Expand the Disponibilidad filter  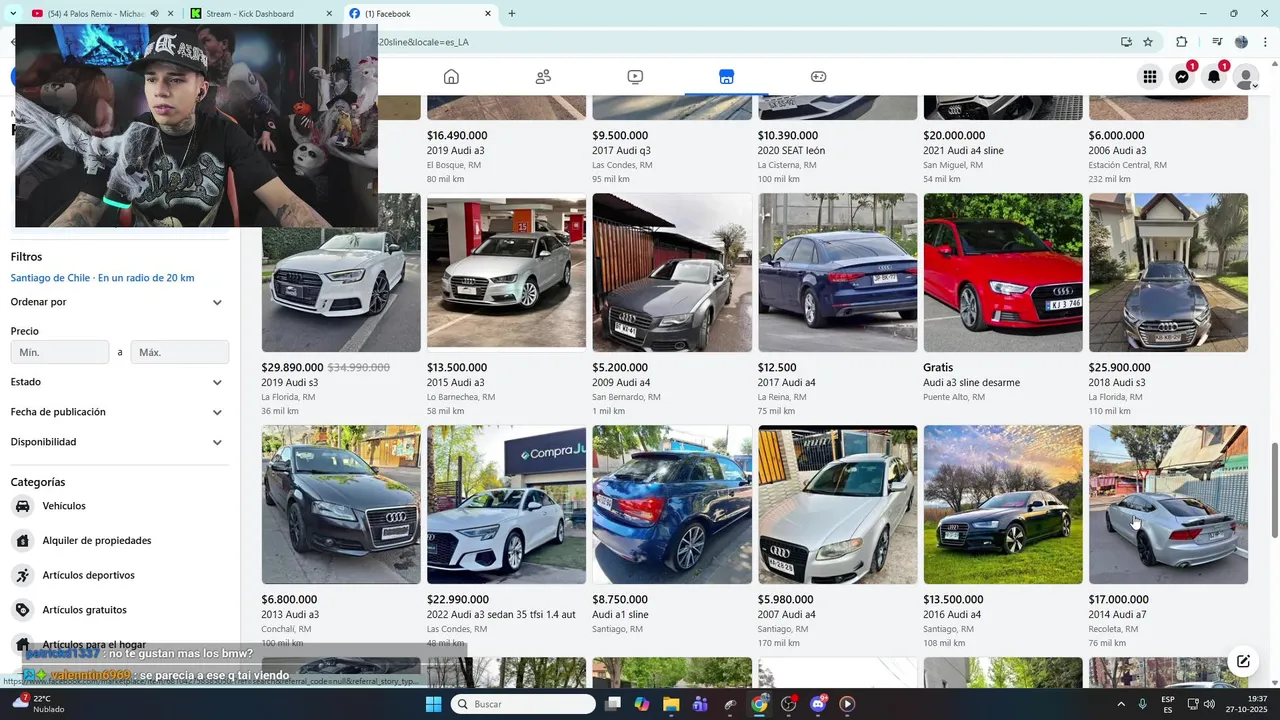(x=118, y=442)
